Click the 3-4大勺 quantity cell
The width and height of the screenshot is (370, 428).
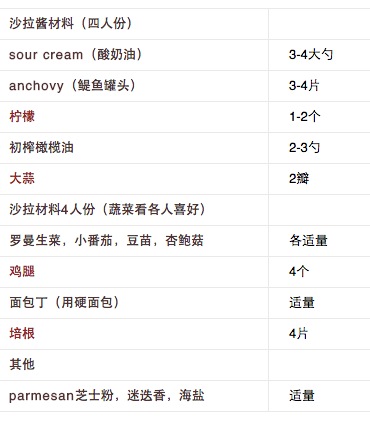pyautogui.click(x=319, y=55)
